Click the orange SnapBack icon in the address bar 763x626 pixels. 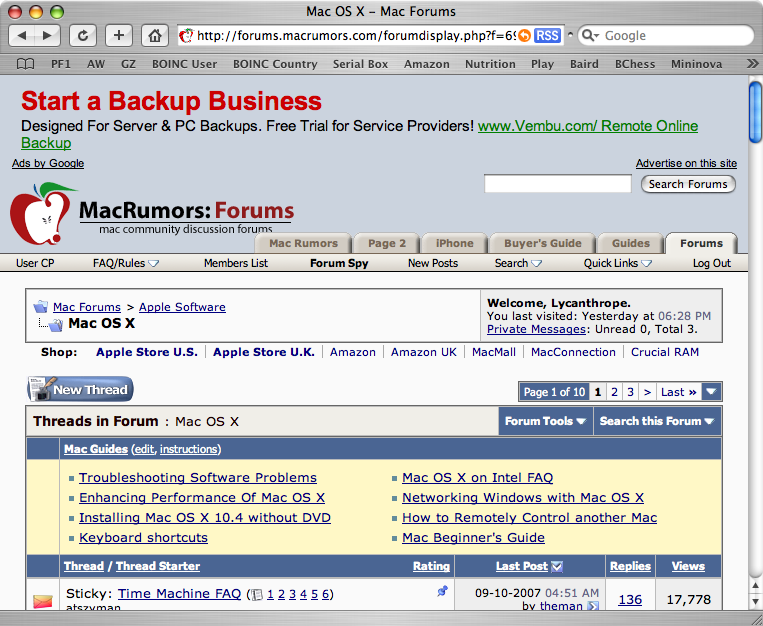click(x=524, y=36)
